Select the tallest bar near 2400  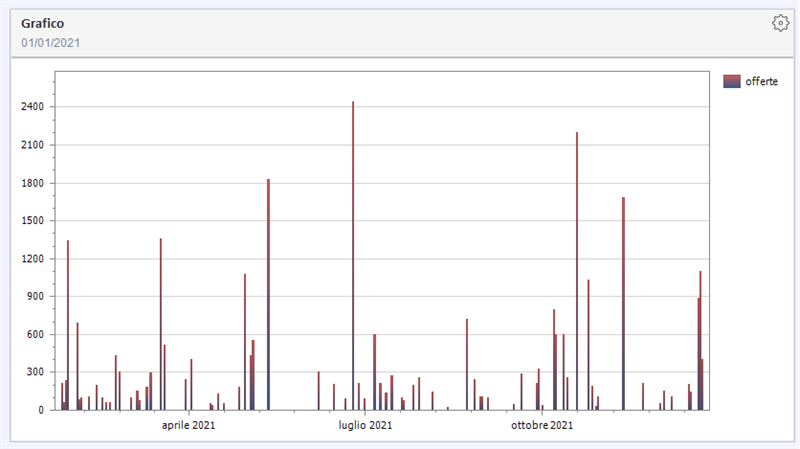[x=353, y=256]
